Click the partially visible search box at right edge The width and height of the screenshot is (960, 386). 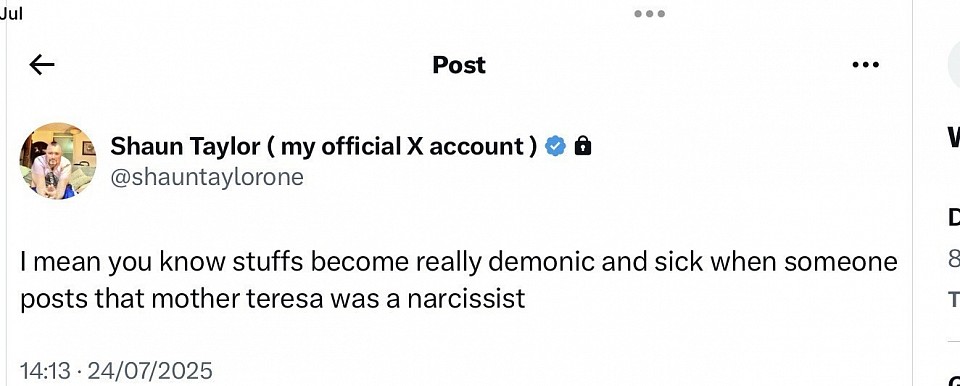point(954,64)
